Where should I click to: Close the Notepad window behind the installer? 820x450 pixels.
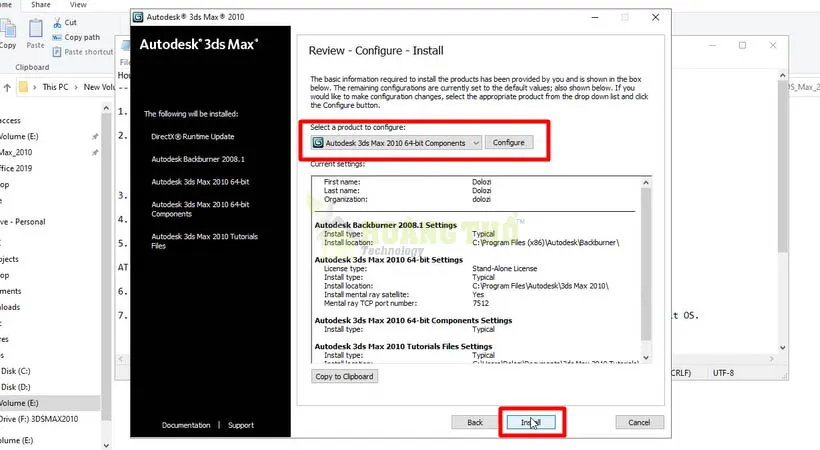tap(773, 46)
